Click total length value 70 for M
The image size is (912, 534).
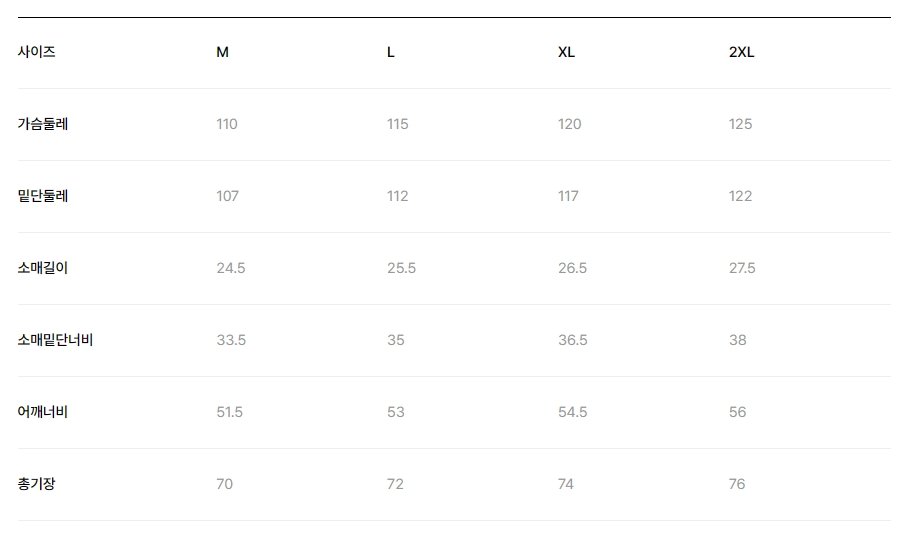pyautogui.click(x=225, y=484)
